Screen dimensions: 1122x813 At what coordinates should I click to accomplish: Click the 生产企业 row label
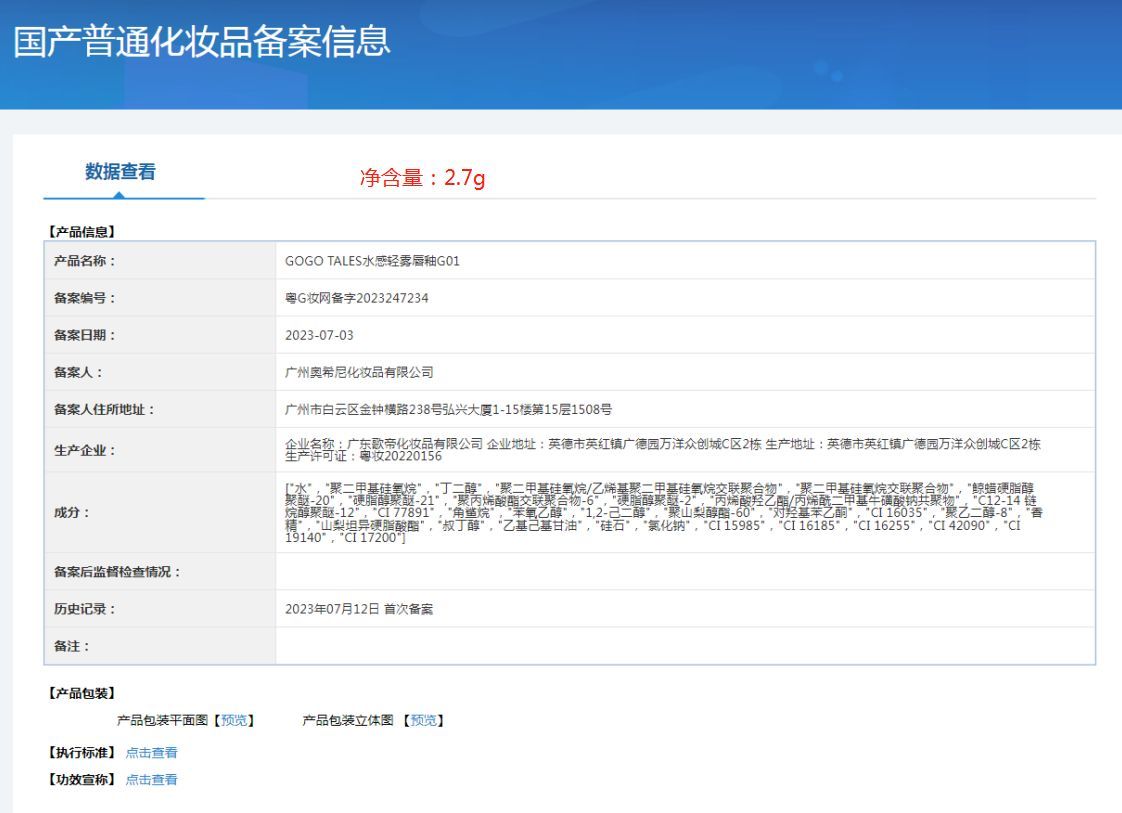coord(84,451)
